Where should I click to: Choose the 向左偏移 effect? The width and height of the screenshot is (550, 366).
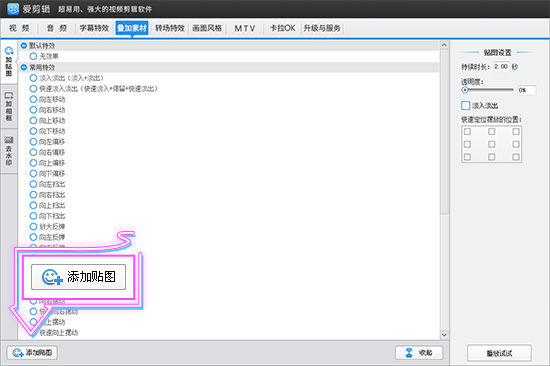click(33, 141)
